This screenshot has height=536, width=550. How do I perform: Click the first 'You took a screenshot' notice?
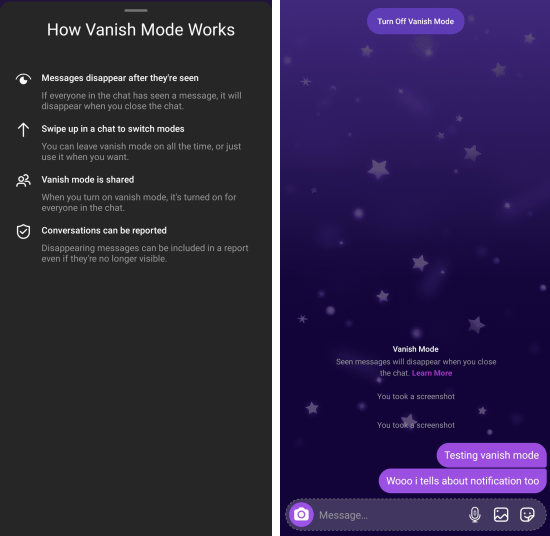416,396
